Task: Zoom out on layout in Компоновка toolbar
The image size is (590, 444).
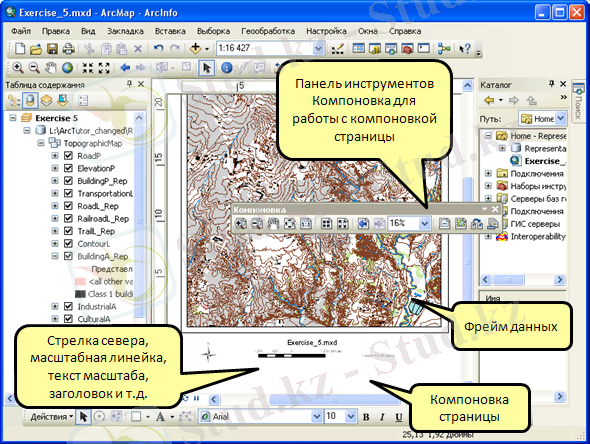Action: point(257,224)
